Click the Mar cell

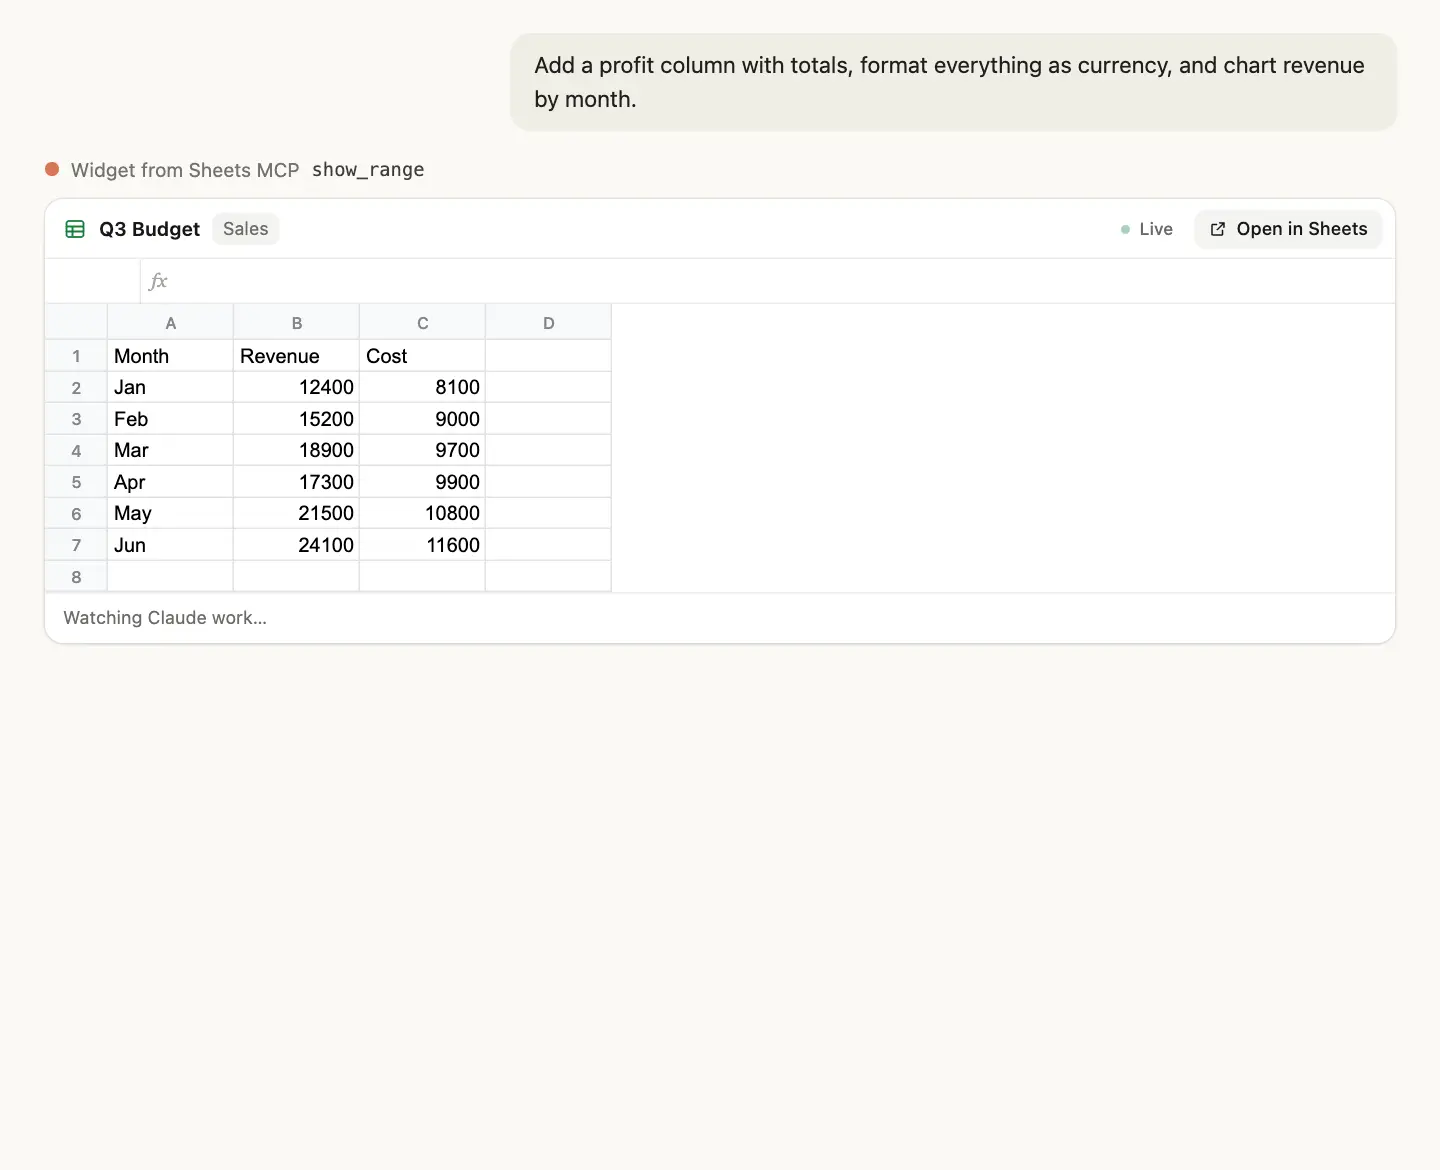171,450
